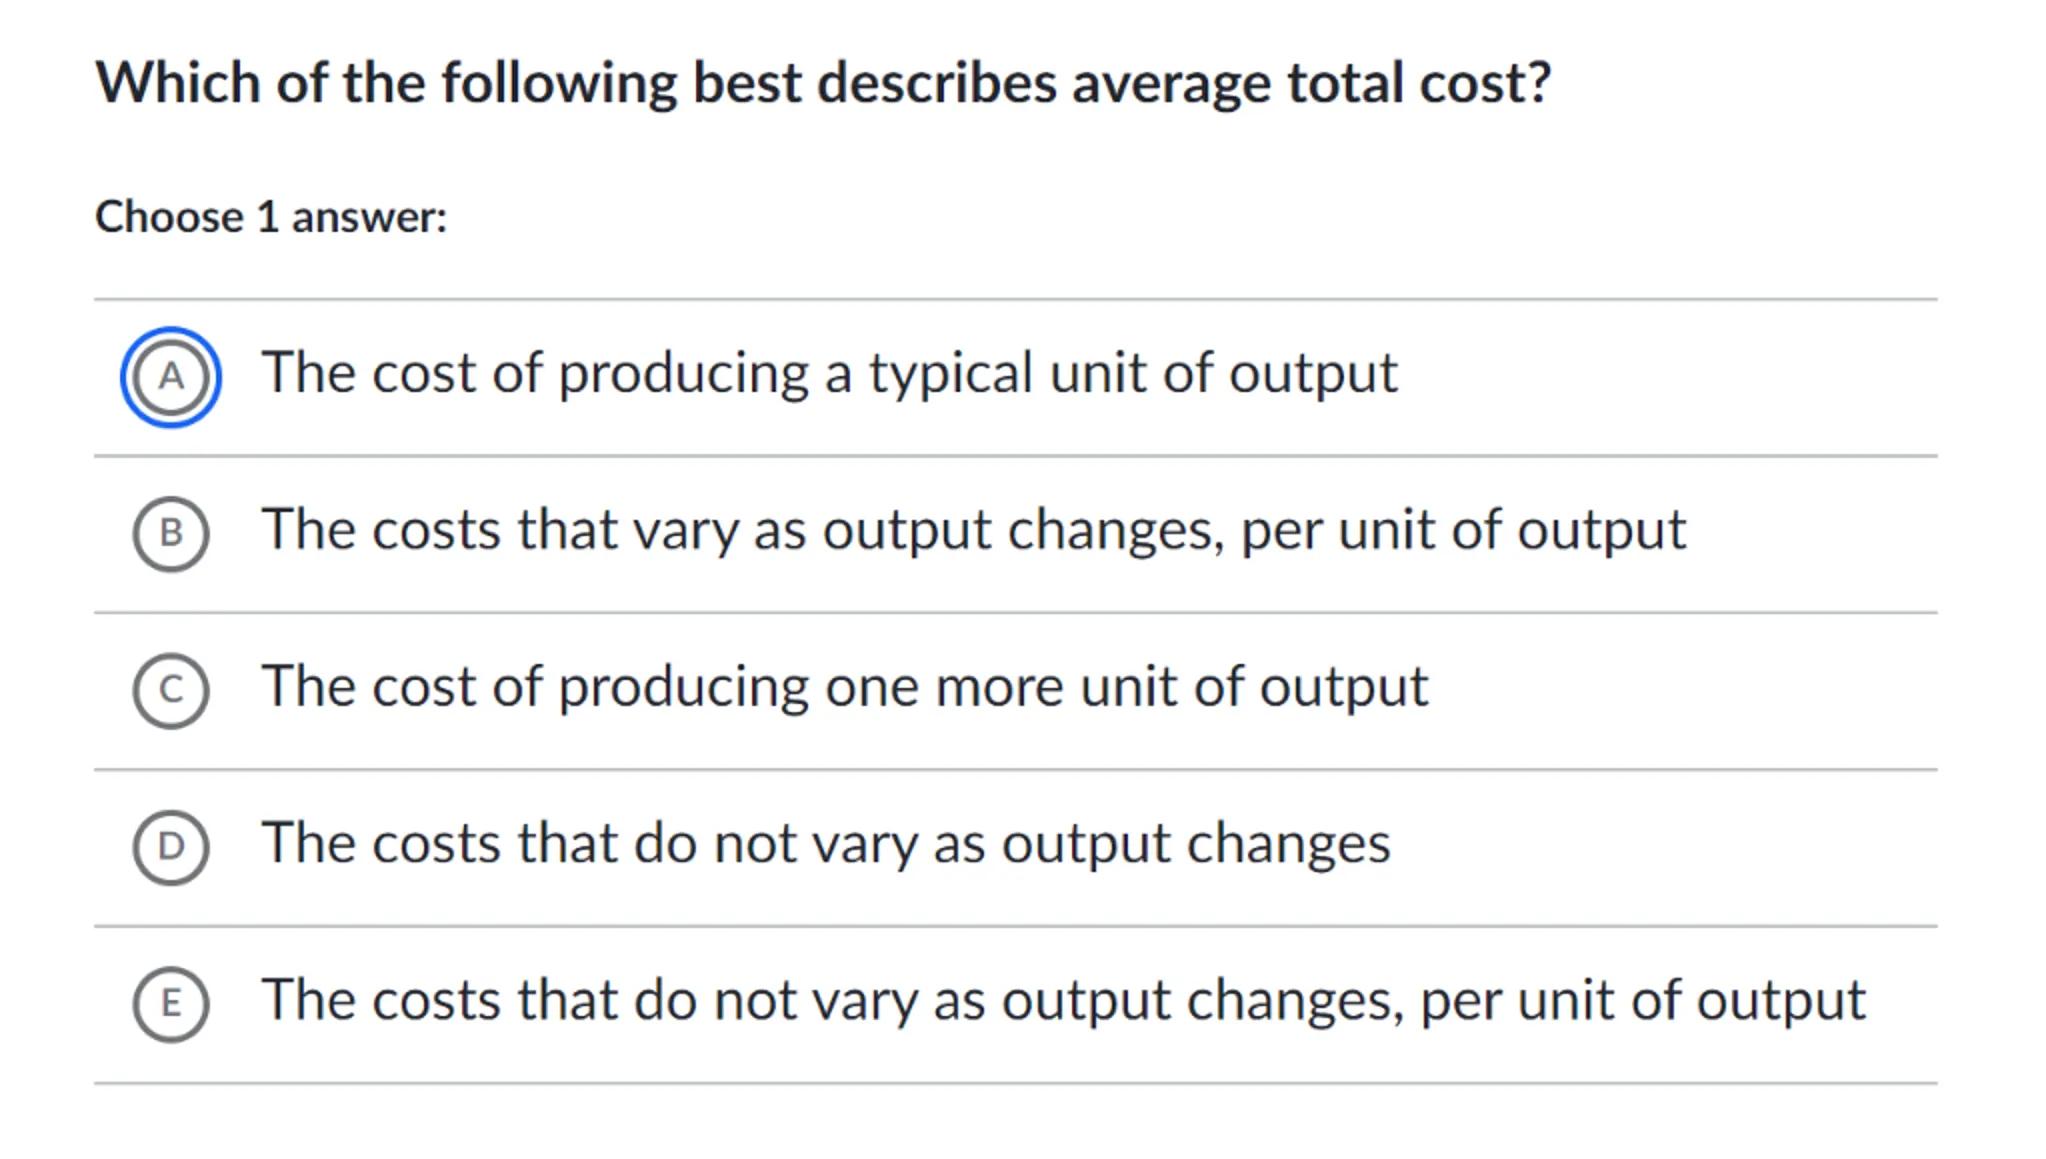
Task: Select the option E radio circle
Action: [x=171, y=1003]
